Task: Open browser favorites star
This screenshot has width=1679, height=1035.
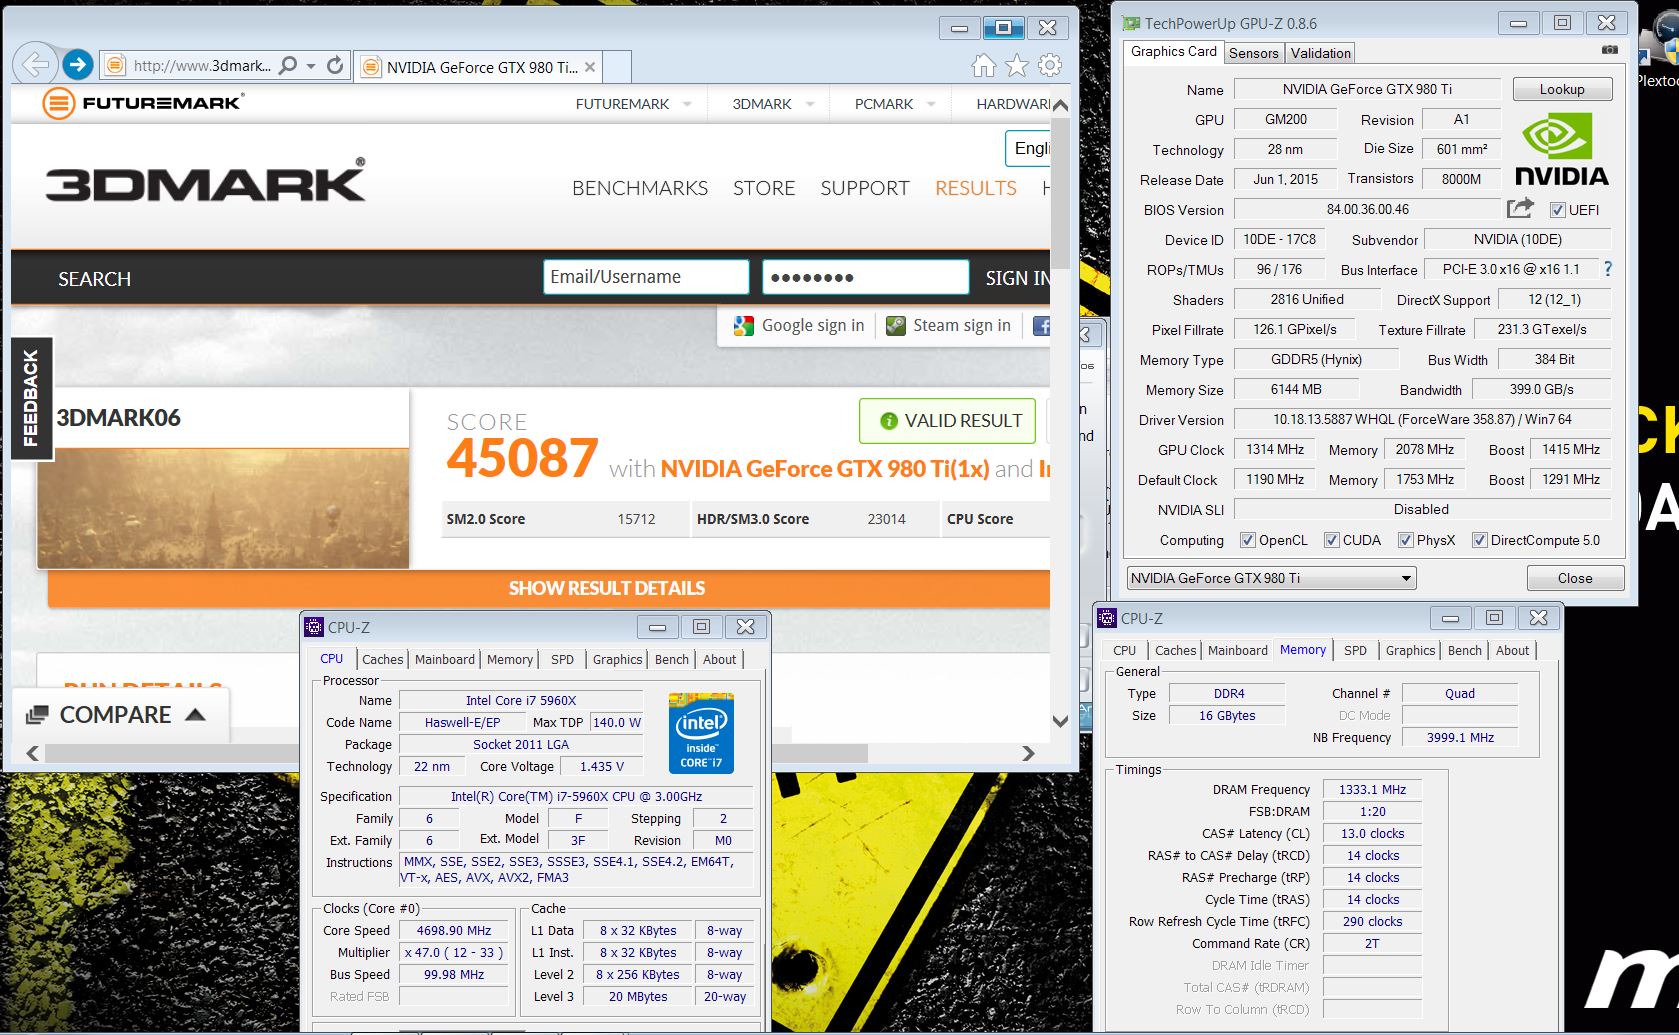Action: pyautogui.click(x=1017, y=66)
